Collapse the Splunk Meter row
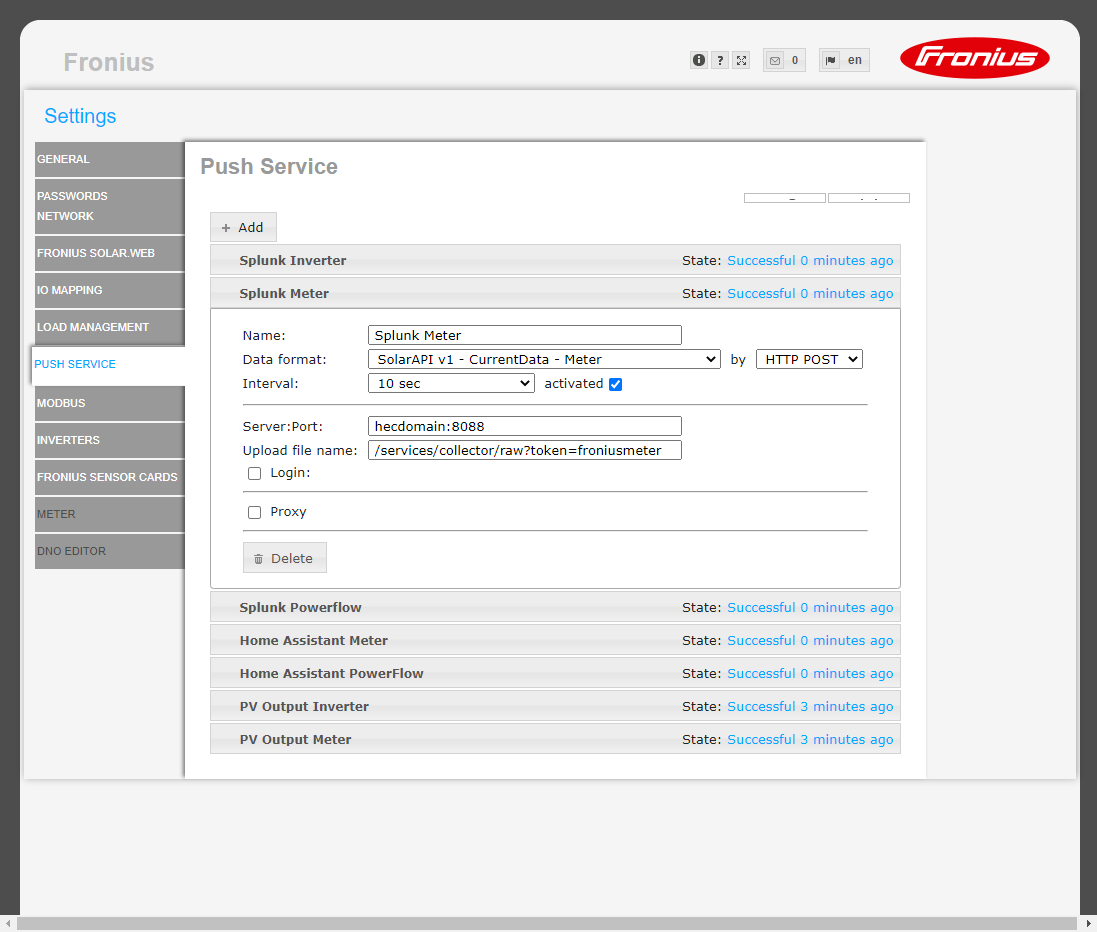The image size is (1097, 932). (555, 293)
